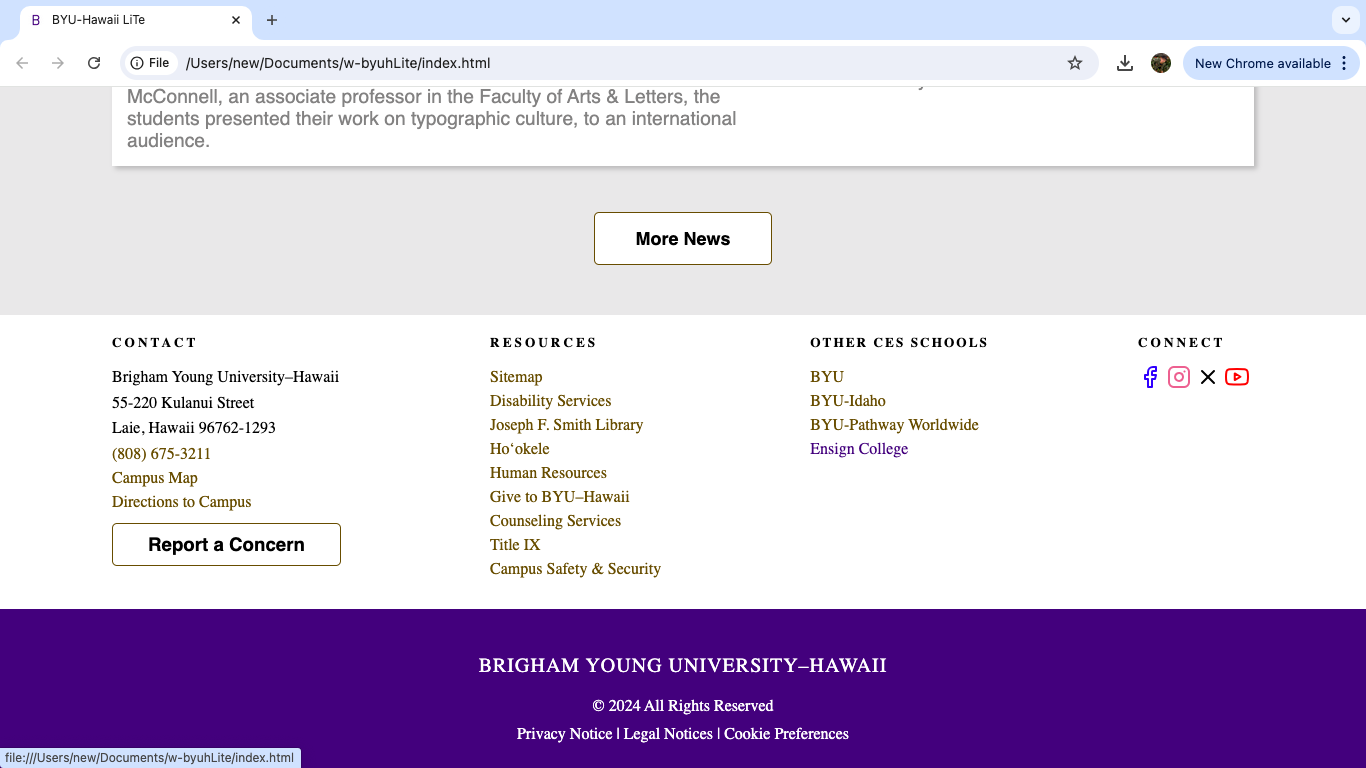
Task: Open the BYU-Idaho link
Action: point(848,401)
